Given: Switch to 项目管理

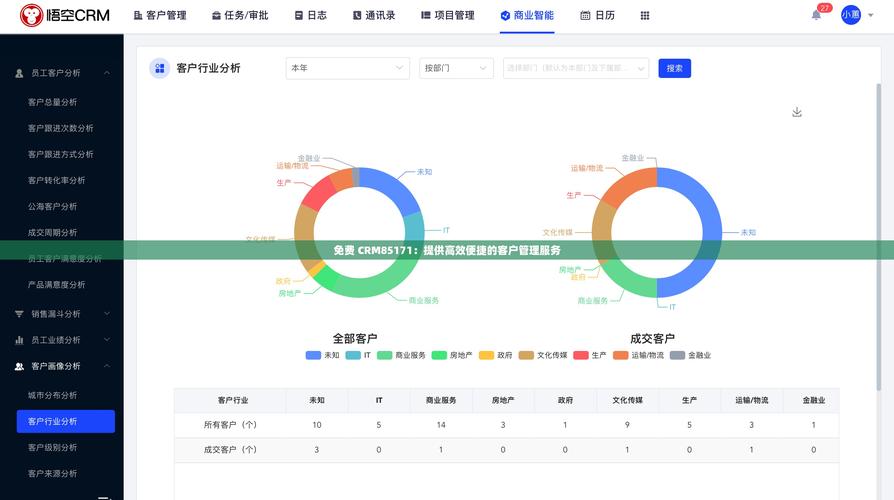Looking at the screenshot, I should click(448, 15).
